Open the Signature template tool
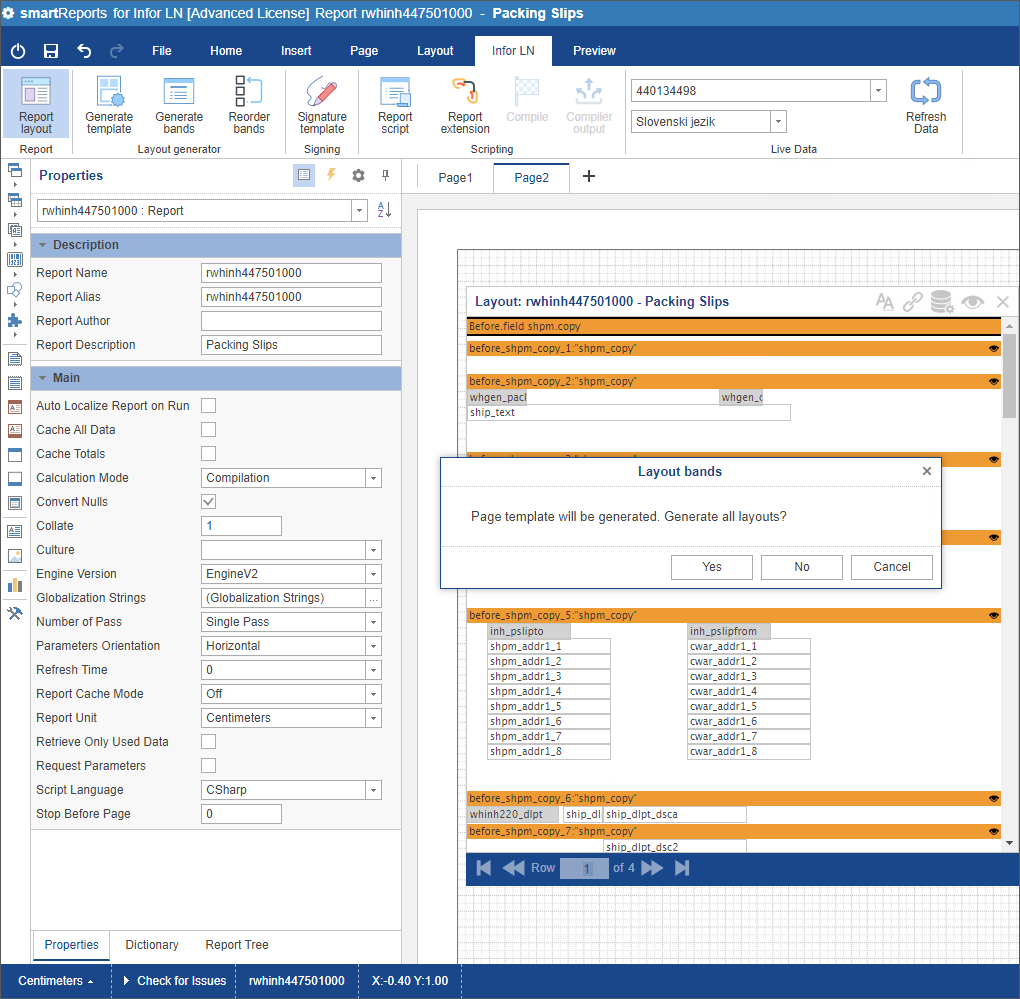This screenshot has width=1020, height=999. 322,104
